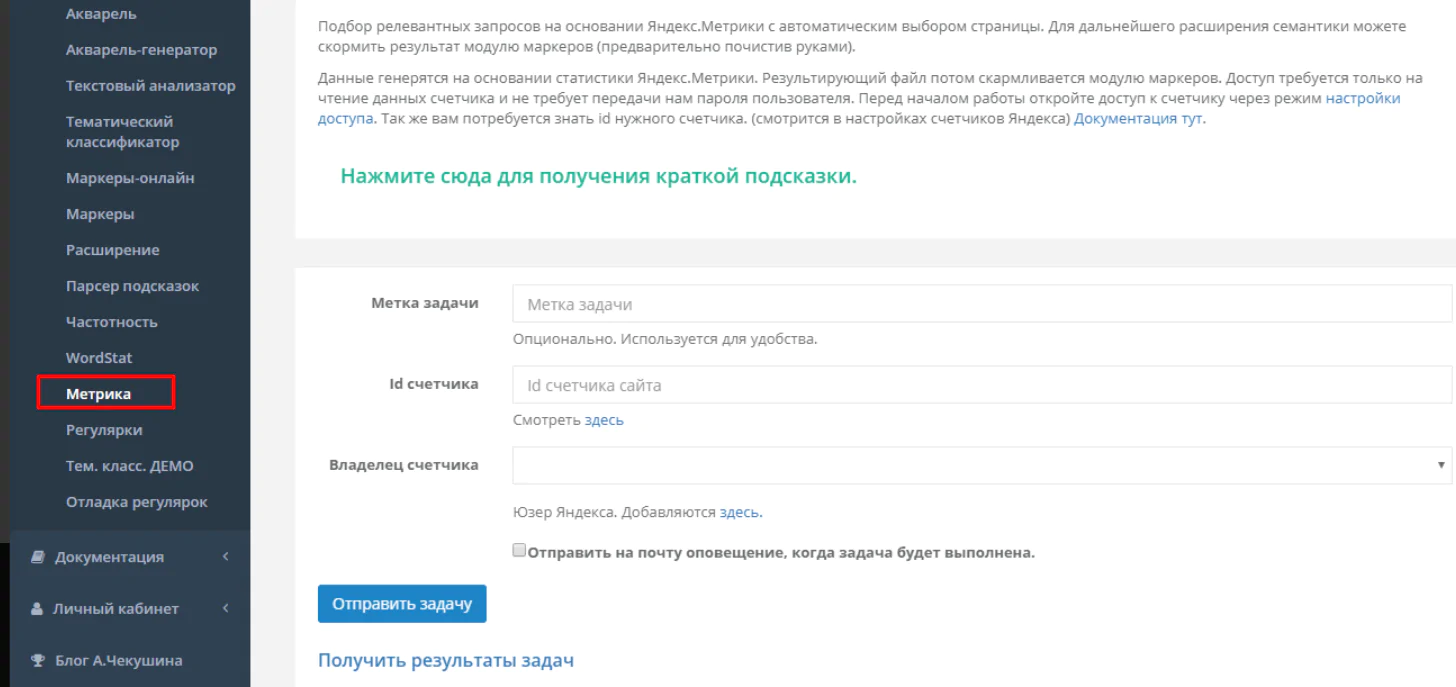This screenshot has height=687, width=1456.
Task: Open Маркеры-онлайн module
Action: point(130,178)
